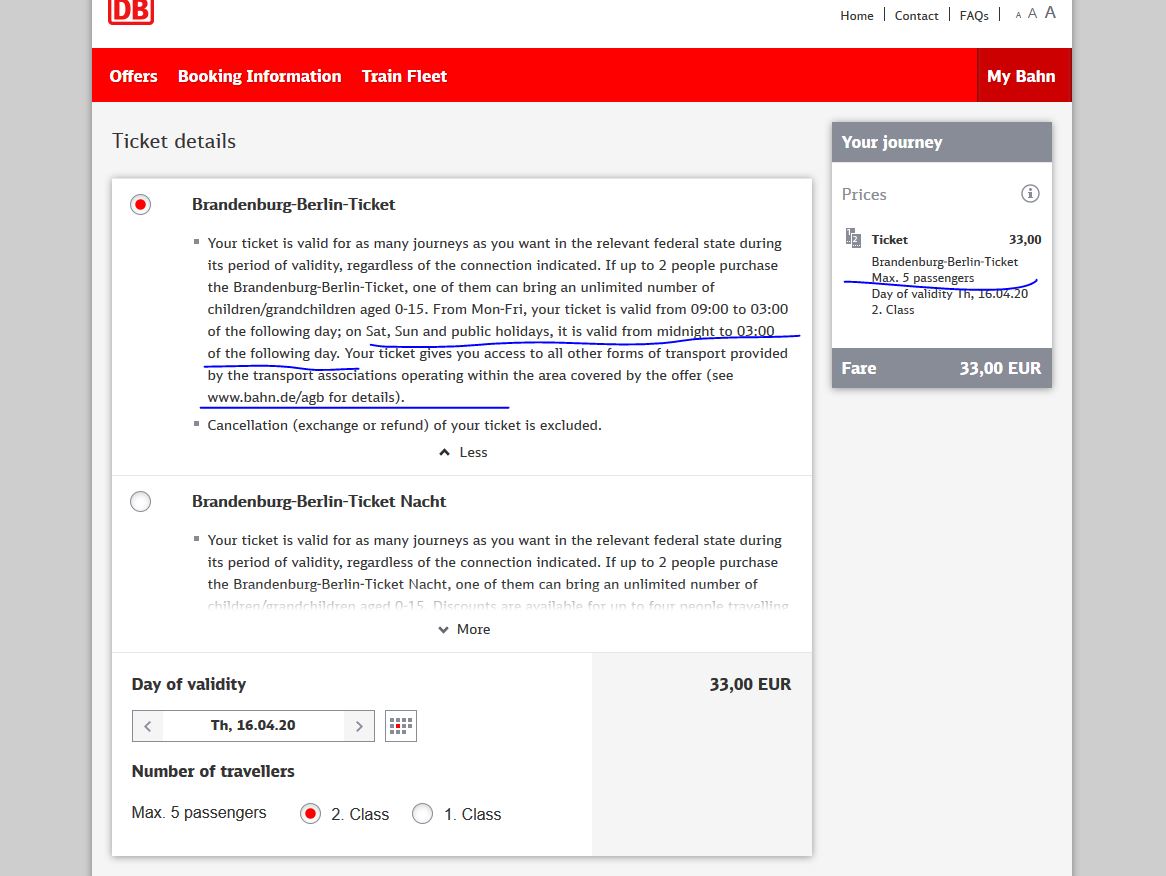The height and width of the screenshot is (876, 1166).
Task: Select largest font size A
Action: [x=1050, y=12]
